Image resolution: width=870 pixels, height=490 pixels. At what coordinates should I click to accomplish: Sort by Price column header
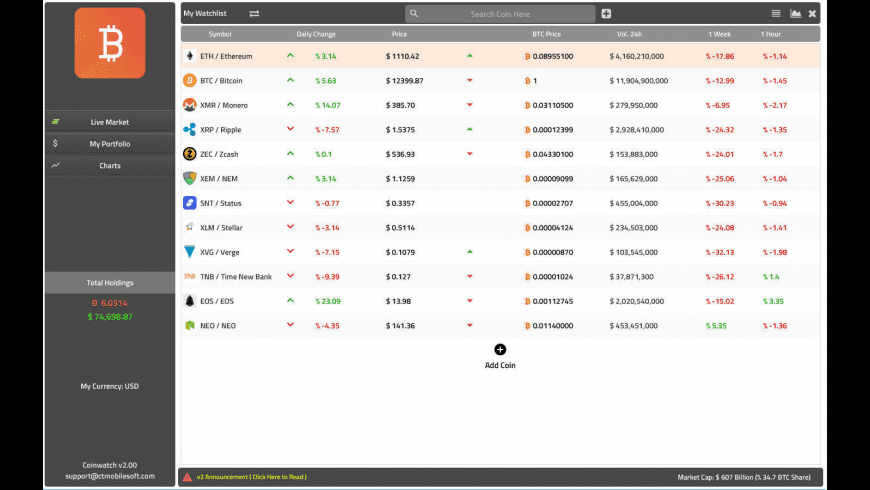[399, 34]
